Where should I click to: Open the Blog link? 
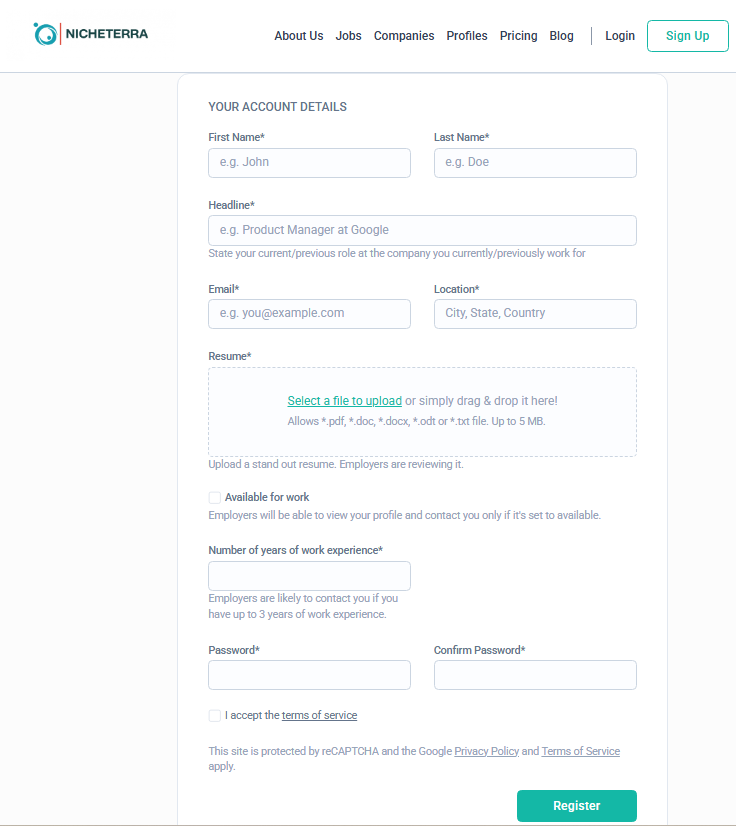(562, 36)
